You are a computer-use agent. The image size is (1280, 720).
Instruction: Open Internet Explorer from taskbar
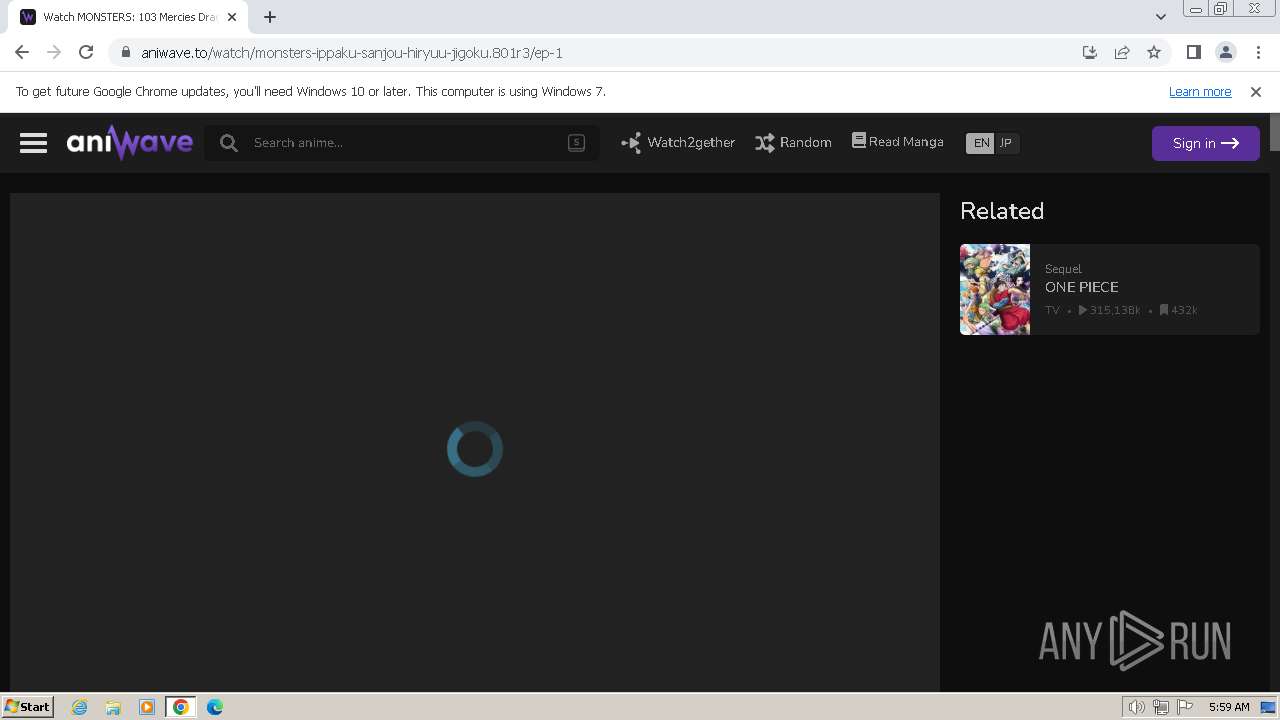coord(80,707)
